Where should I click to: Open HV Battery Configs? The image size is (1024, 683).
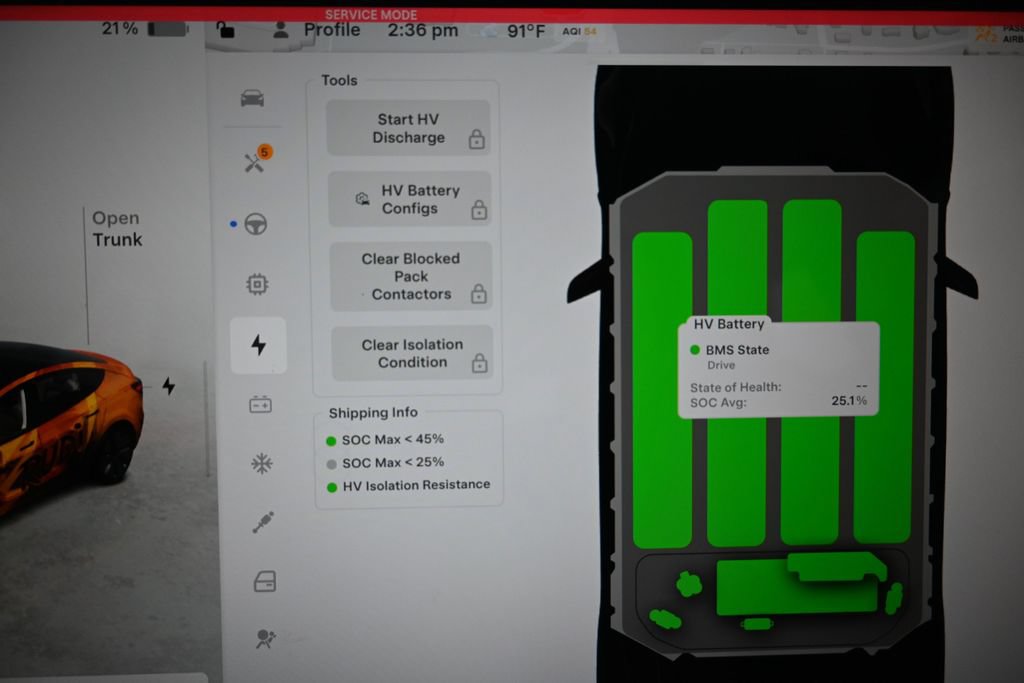pyautogui.click(x=409, y=199)
